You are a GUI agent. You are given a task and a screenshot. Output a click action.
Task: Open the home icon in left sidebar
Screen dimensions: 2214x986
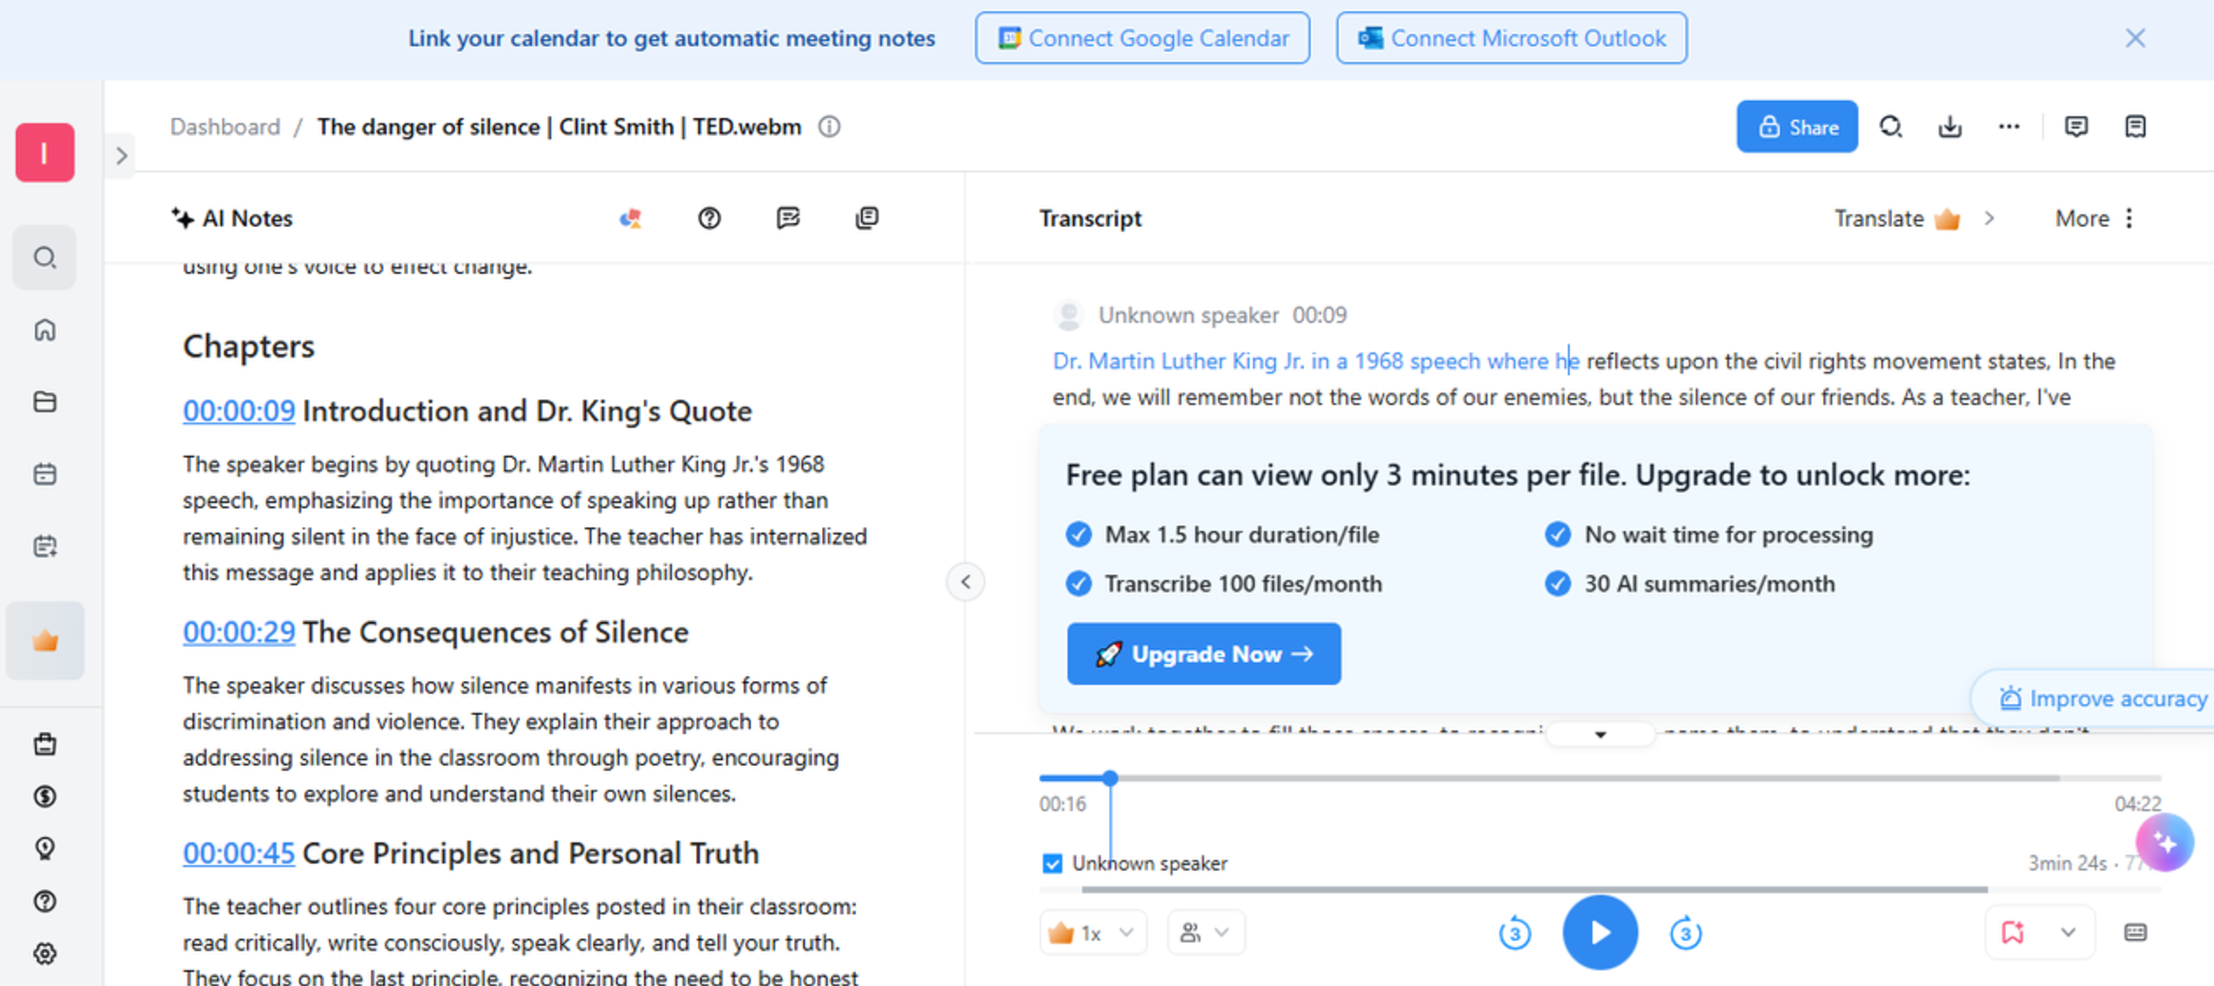pyautogui.click(x=45, y=330)
